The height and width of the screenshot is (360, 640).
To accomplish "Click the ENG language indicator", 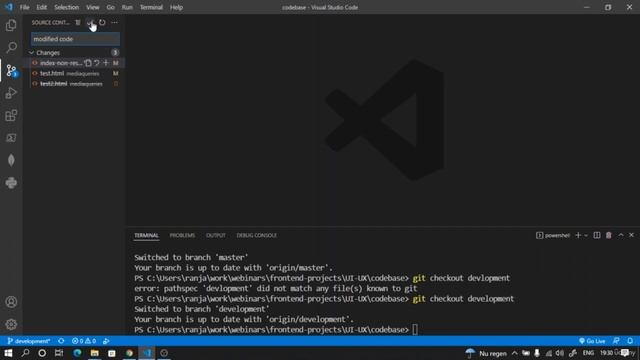I will pos(588,353).
